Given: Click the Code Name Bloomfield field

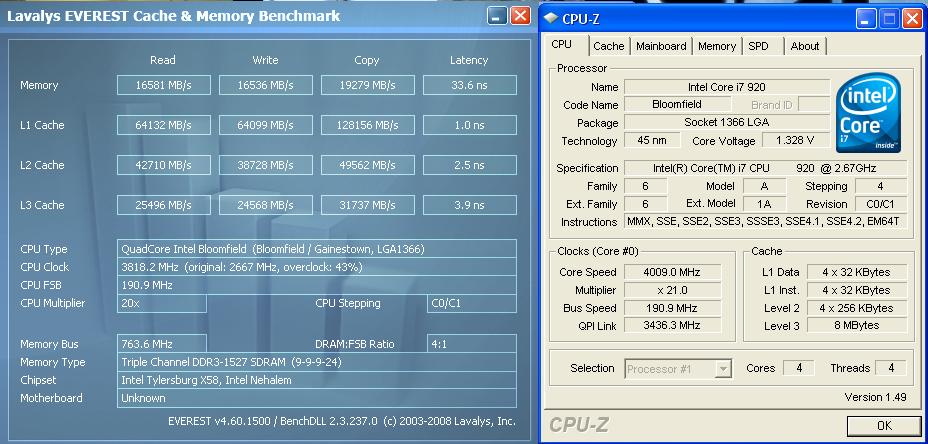Looking at the screenshot, I should point(677,104).
